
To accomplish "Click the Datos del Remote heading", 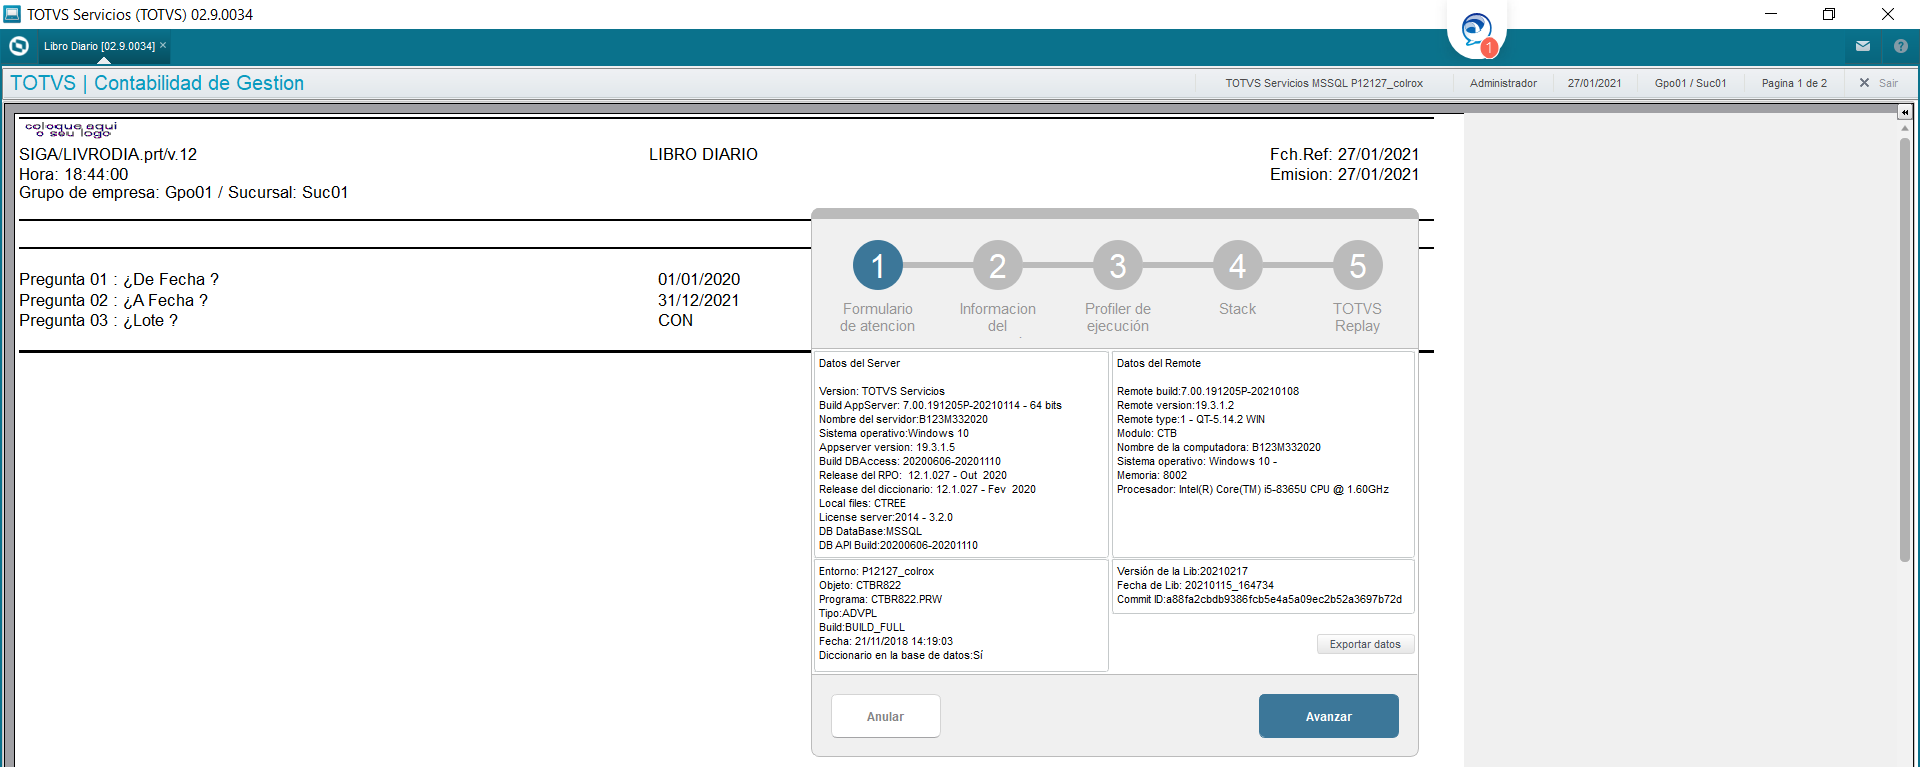I will coord(1158,363).
